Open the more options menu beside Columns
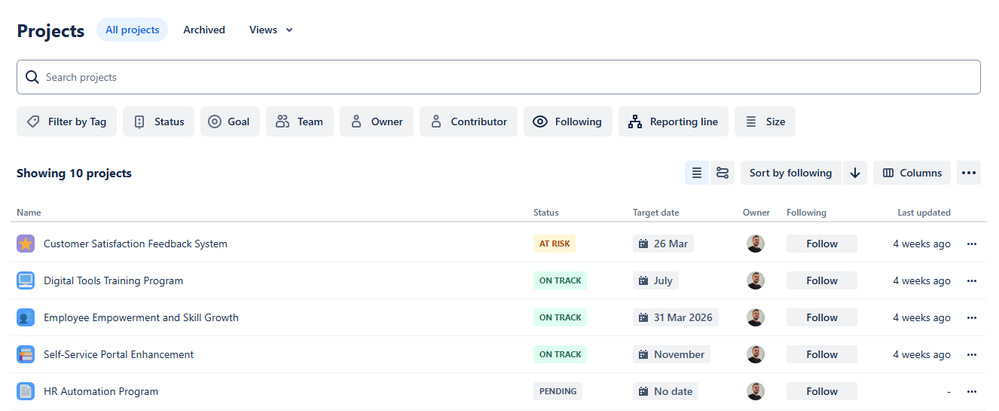The height and width of the screenshot is (411, 999). [x=968, y=173]
